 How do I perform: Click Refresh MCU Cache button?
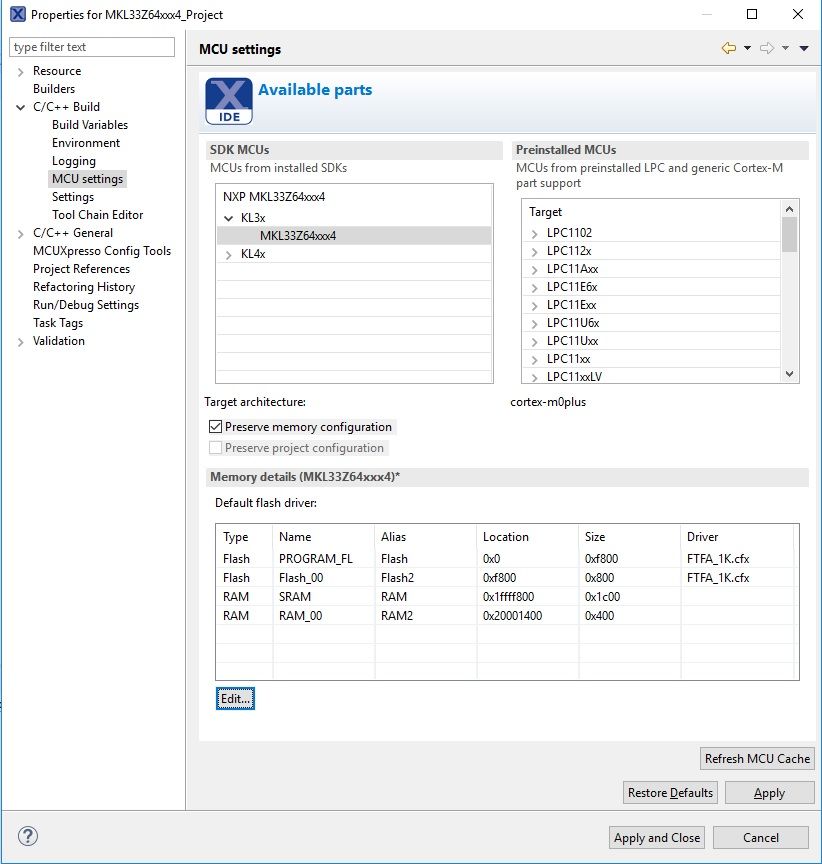(x=757, y=759)
